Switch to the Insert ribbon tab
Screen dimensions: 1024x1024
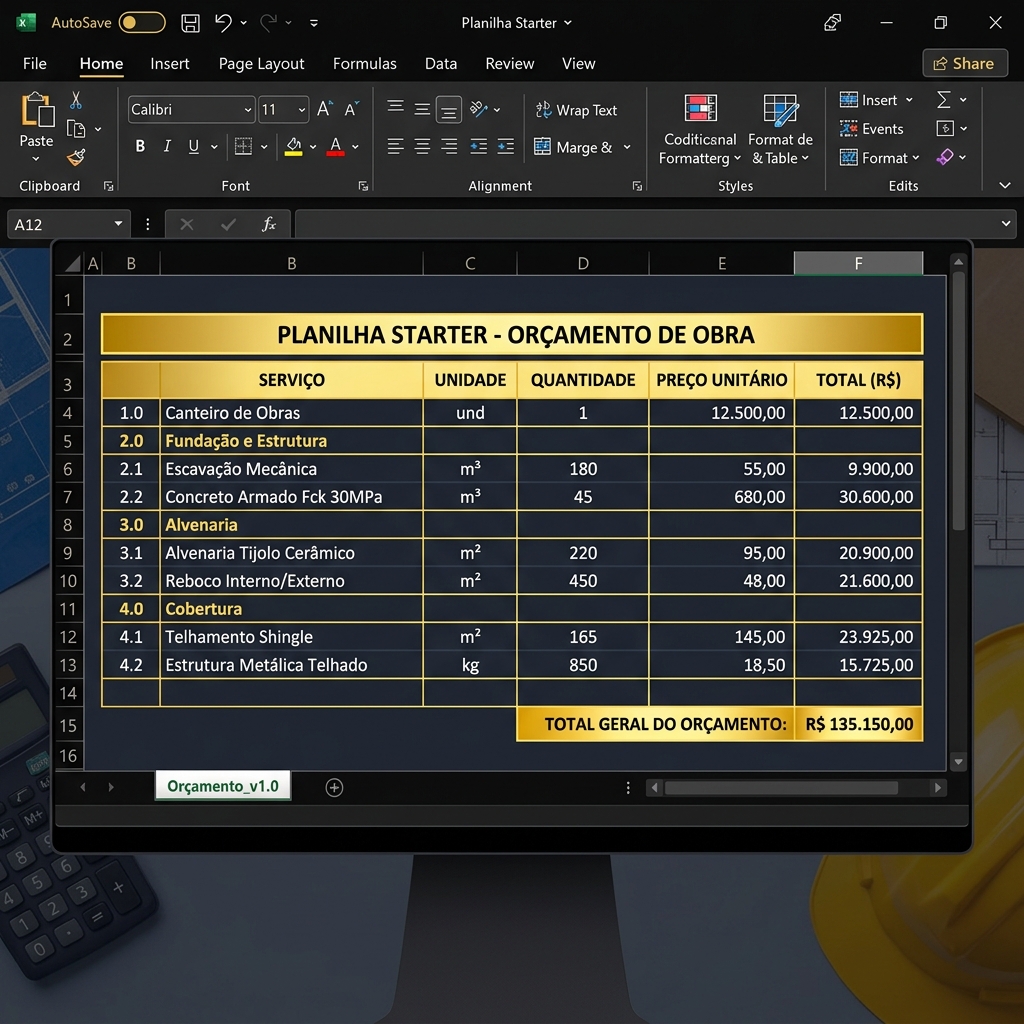point(170,63)
